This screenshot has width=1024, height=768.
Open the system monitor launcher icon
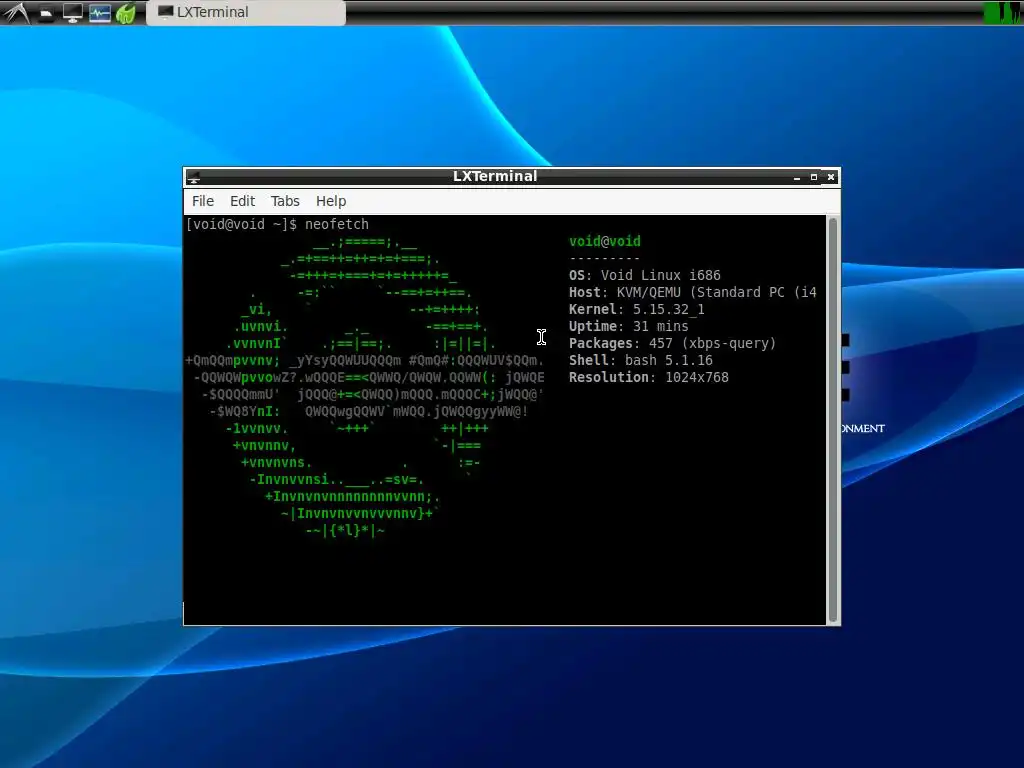pos(99,13)
